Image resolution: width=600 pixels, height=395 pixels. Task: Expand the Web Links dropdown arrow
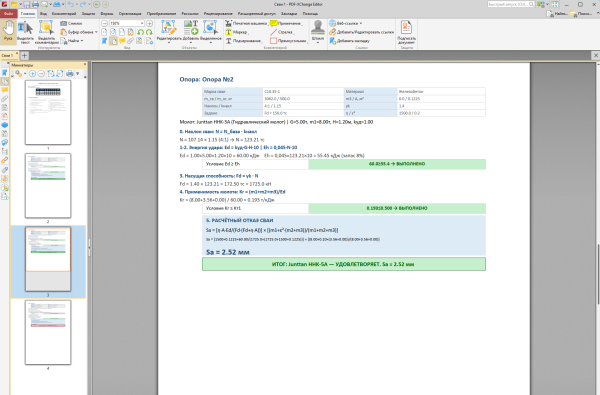click(x=360, y=23)
